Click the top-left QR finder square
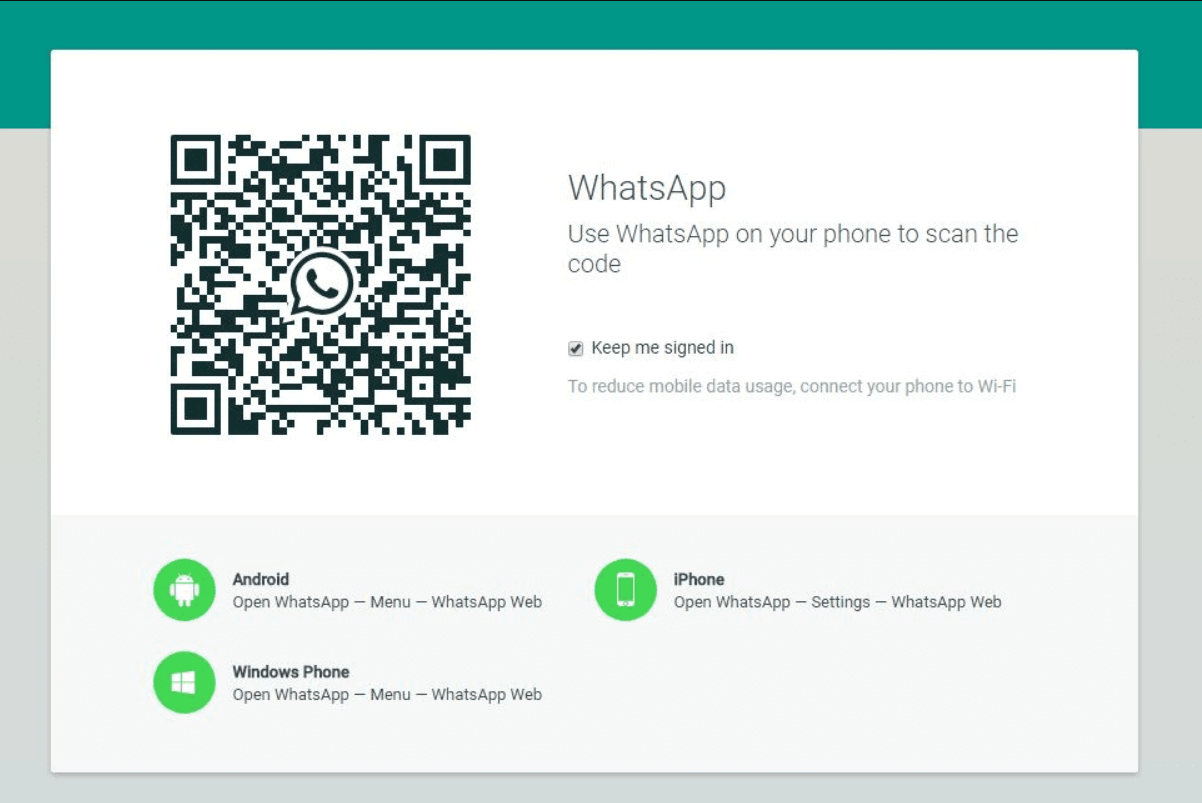Screen dimensions: 1202x803 (x=195, y=160)
